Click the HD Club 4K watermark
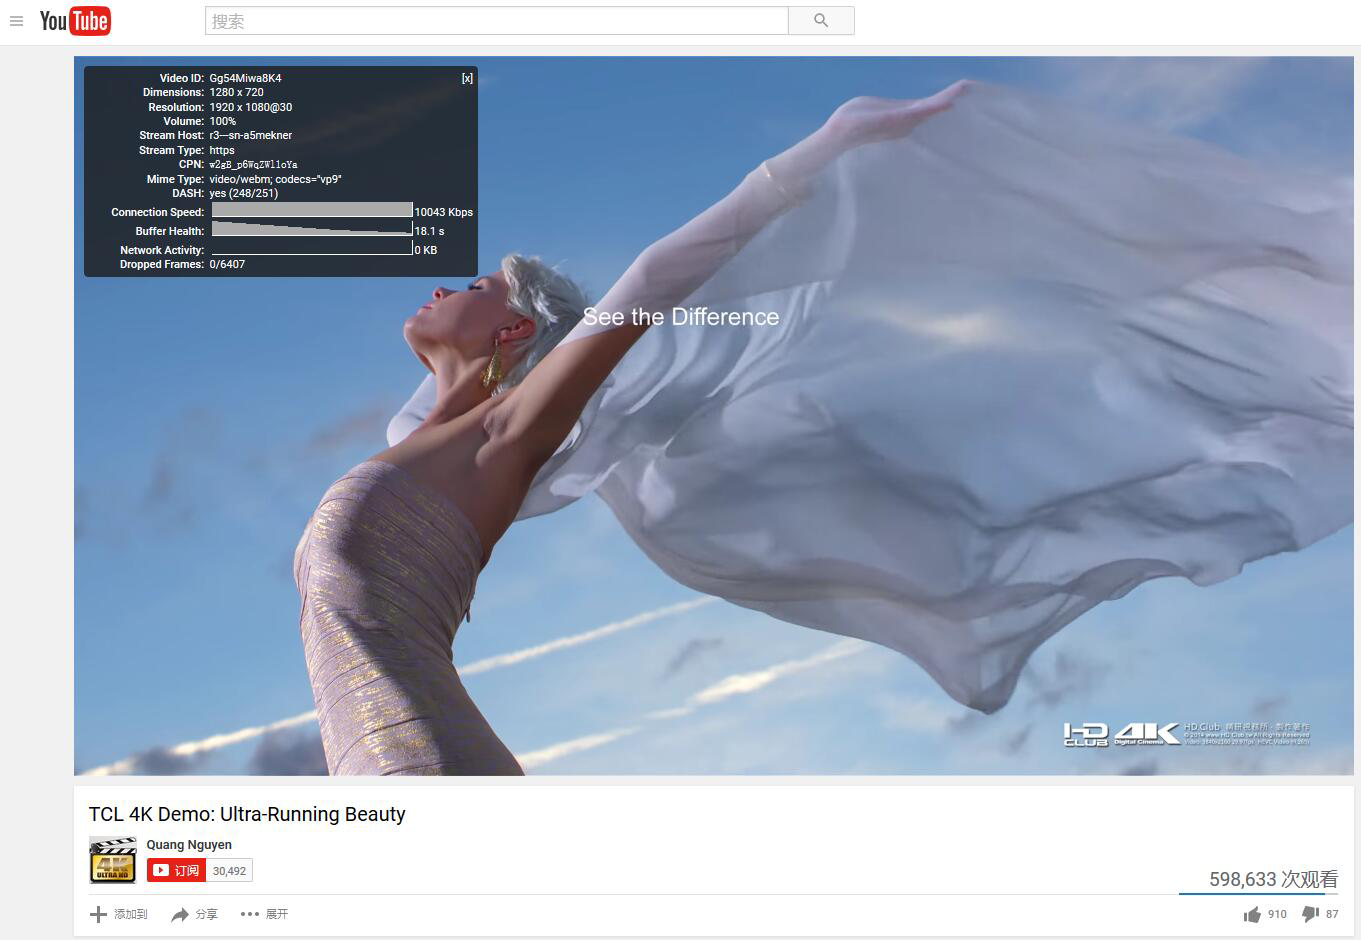This screenshot has width=1361, height=940. (1120, 735)
